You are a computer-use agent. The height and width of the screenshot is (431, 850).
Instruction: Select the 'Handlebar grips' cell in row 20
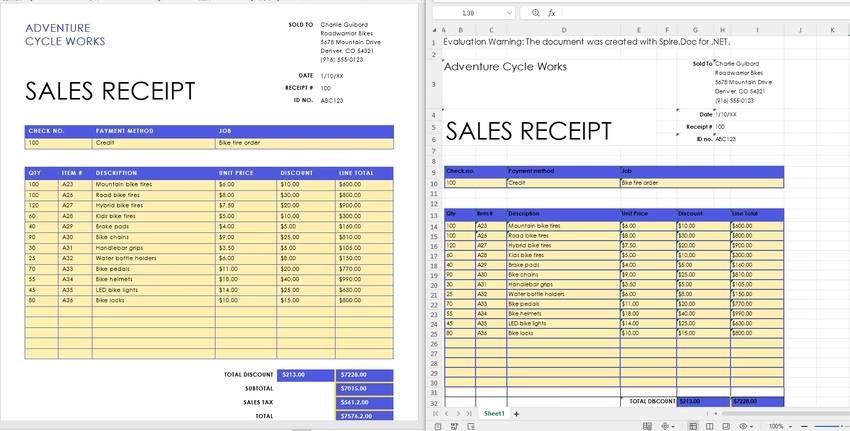click(x=563, y=285)
